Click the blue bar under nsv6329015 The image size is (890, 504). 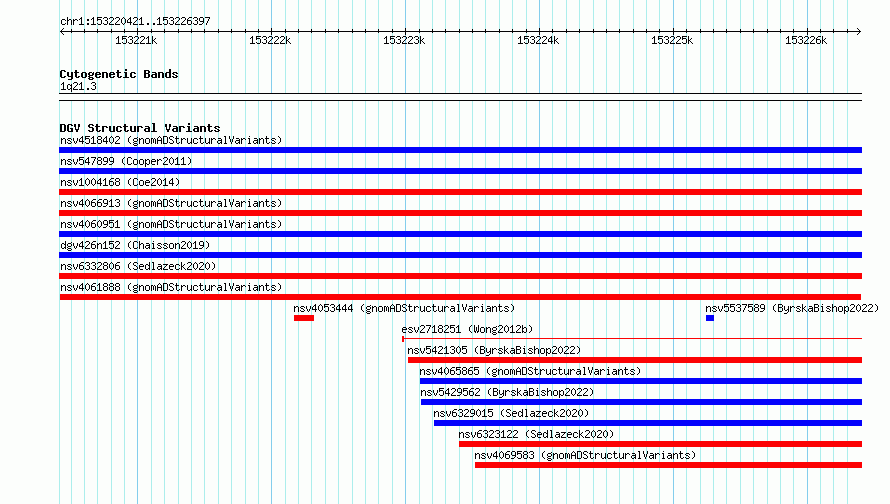tap(648, 423)
